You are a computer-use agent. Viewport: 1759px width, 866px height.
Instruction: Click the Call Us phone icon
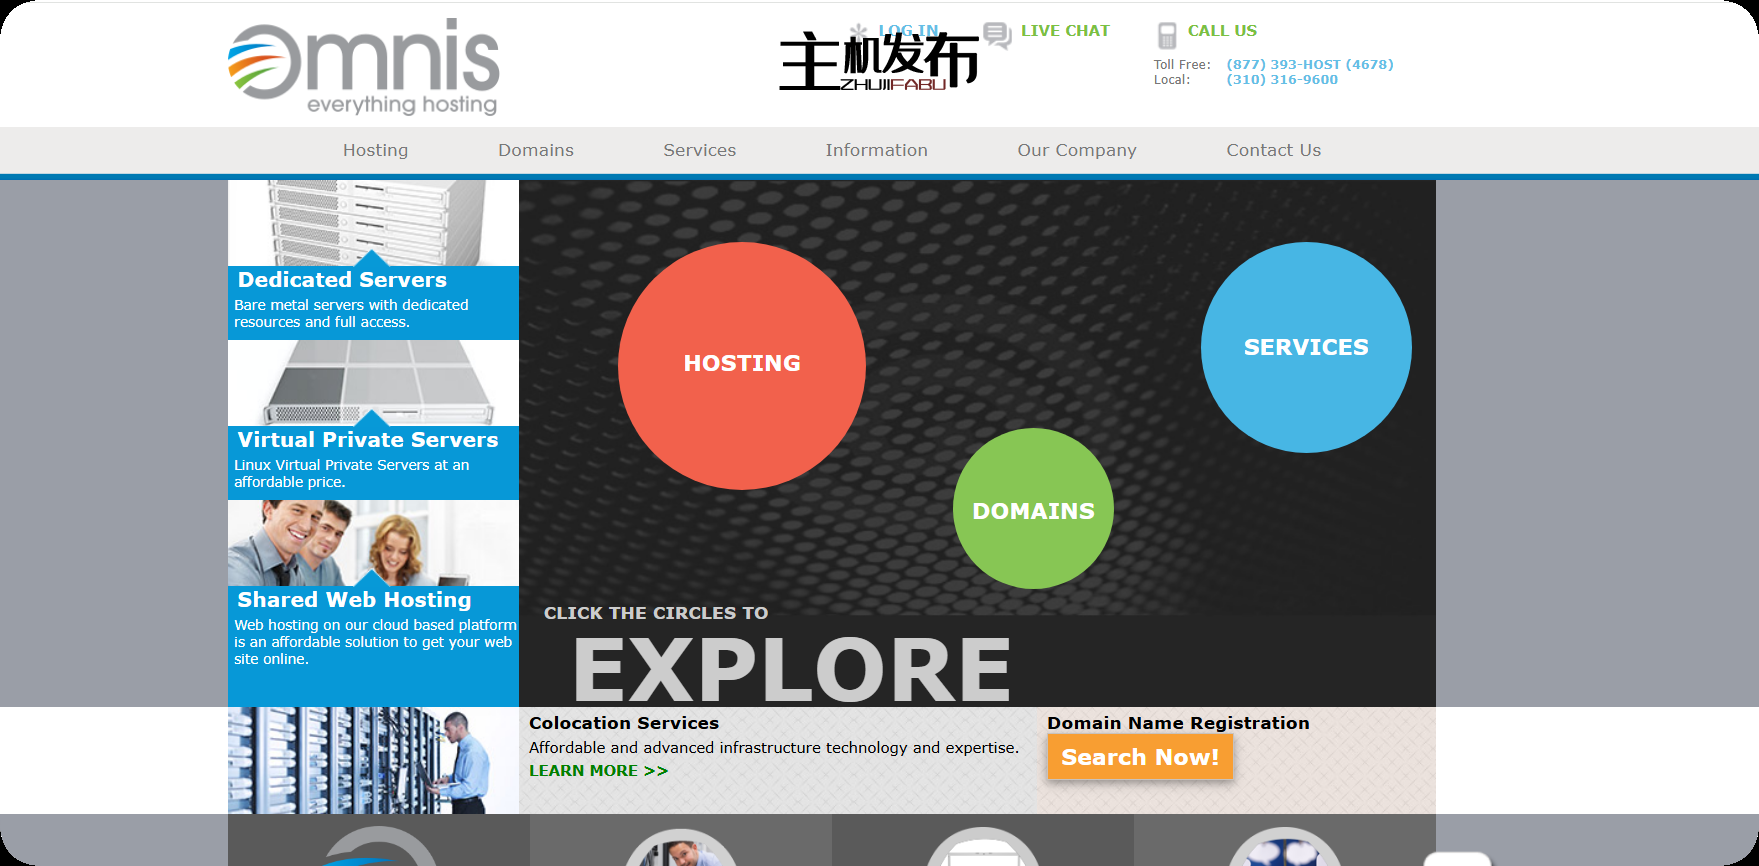[x=1167, y=35]
